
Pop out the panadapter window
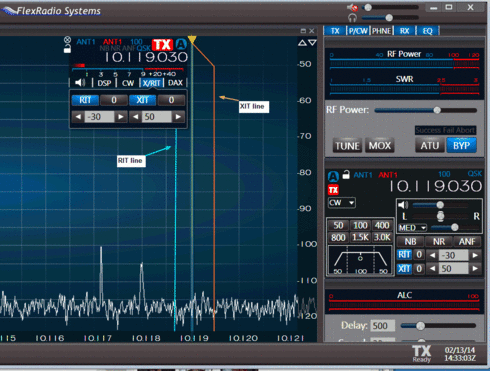(x=303, y=31)
